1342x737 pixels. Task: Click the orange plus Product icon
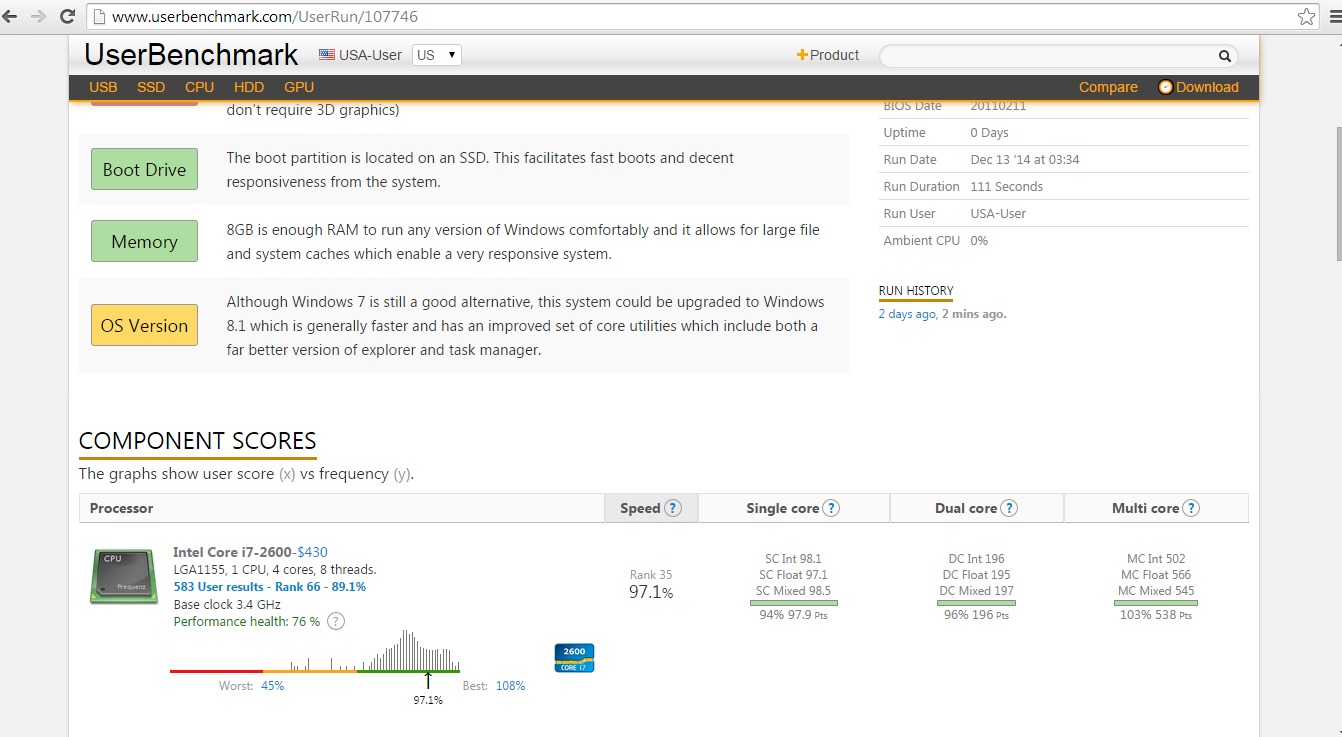tap(802, 55)
